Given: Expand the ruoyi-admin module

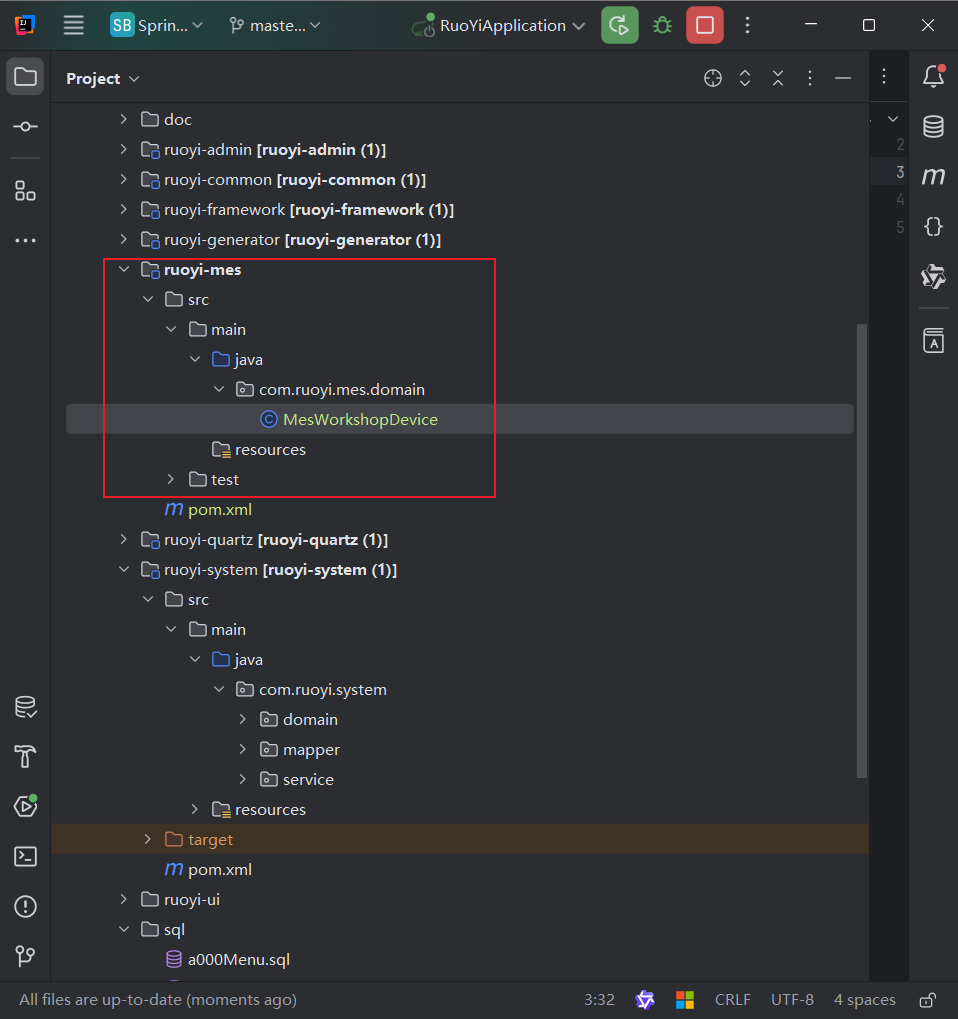Looking at the screenshot, I should [x=123, y=149].
